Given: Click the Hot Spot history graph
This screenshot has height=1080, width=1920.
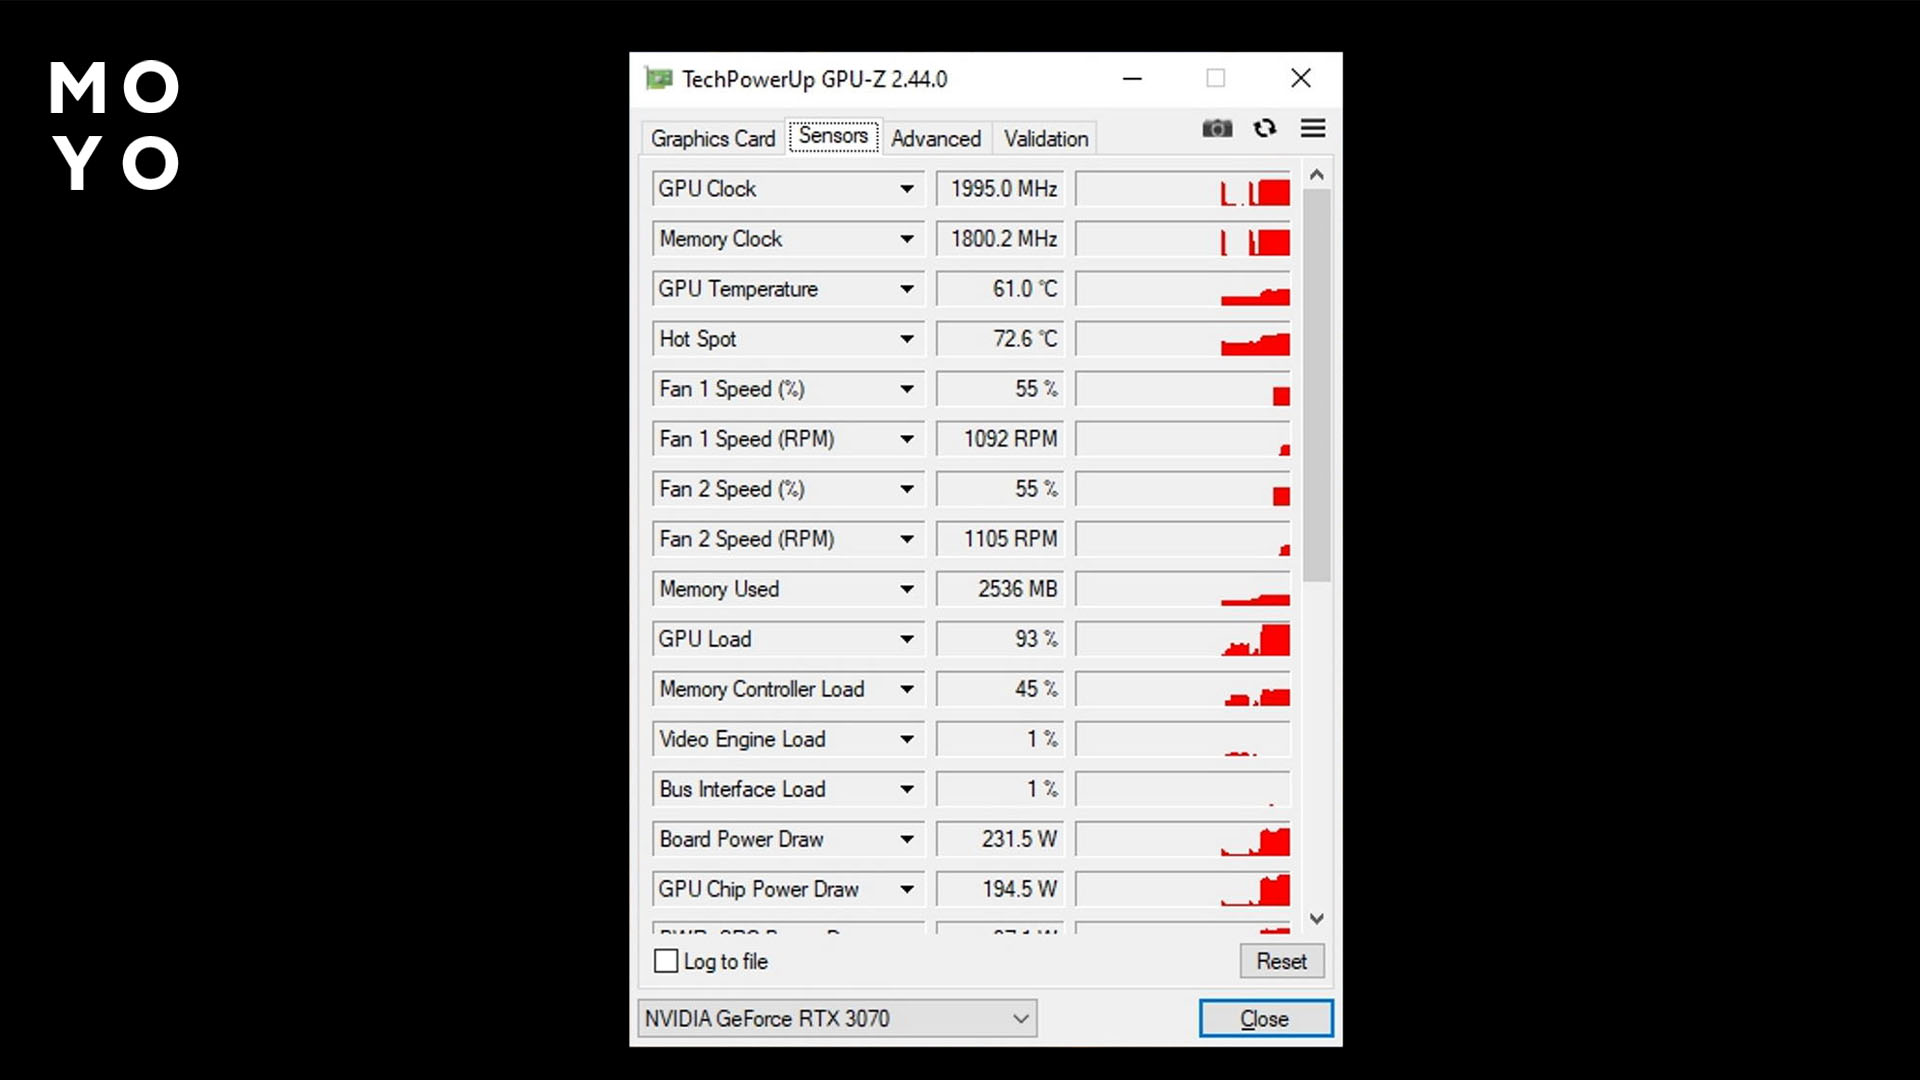Looking at the screenshot, I should tap(1183, 339).
